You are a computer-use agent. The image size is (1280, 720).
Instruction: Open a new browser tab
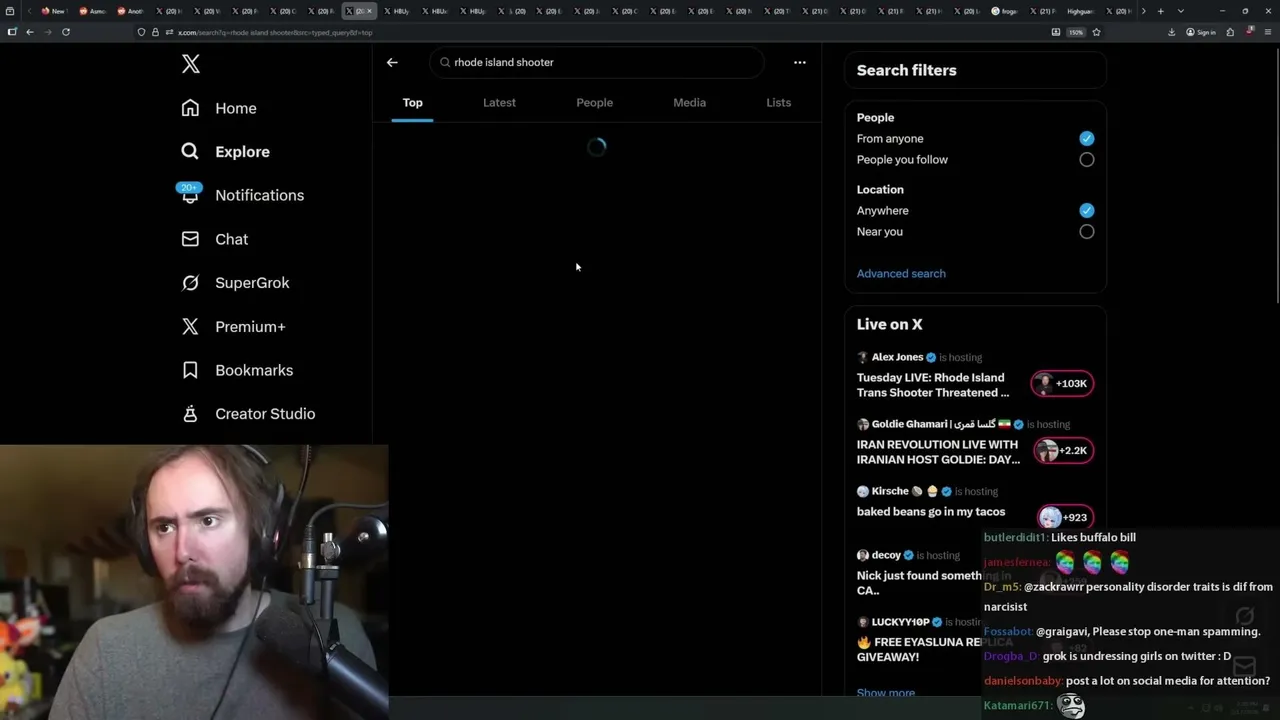[1160, 11]
